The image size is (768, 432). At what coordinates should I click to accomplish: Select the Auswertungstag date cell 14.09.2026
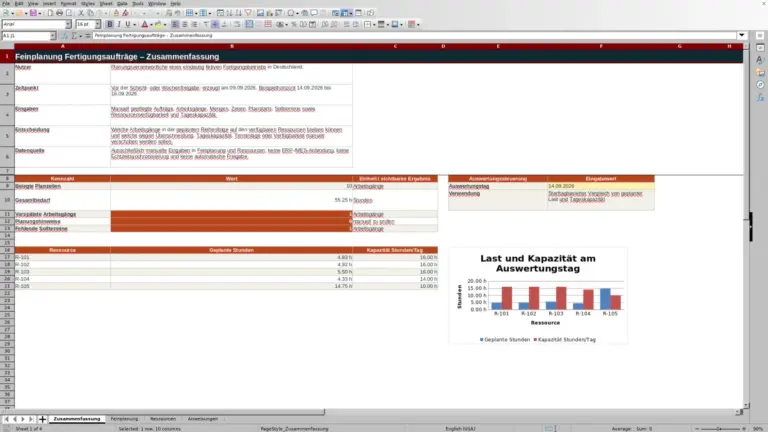tap(600, 186)
